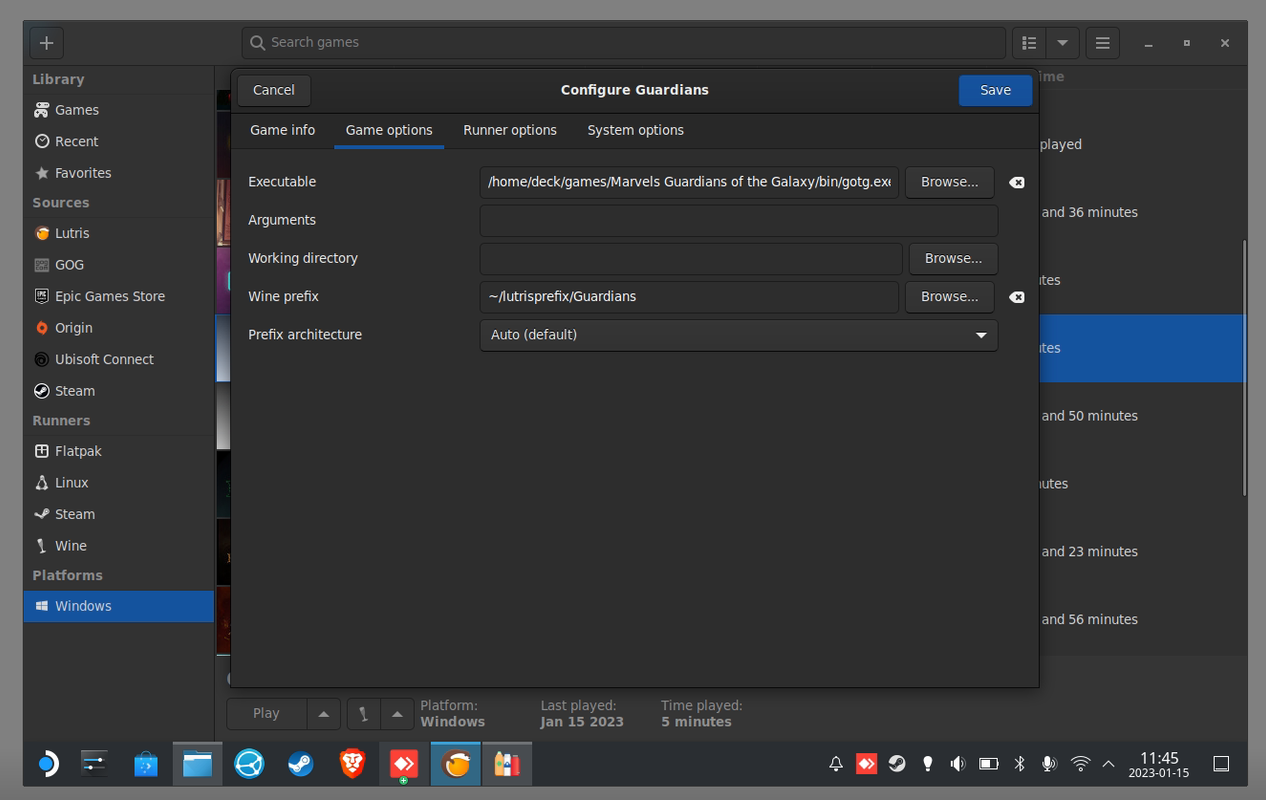Open the blue globe browser taskbar icon

point(249,764)
